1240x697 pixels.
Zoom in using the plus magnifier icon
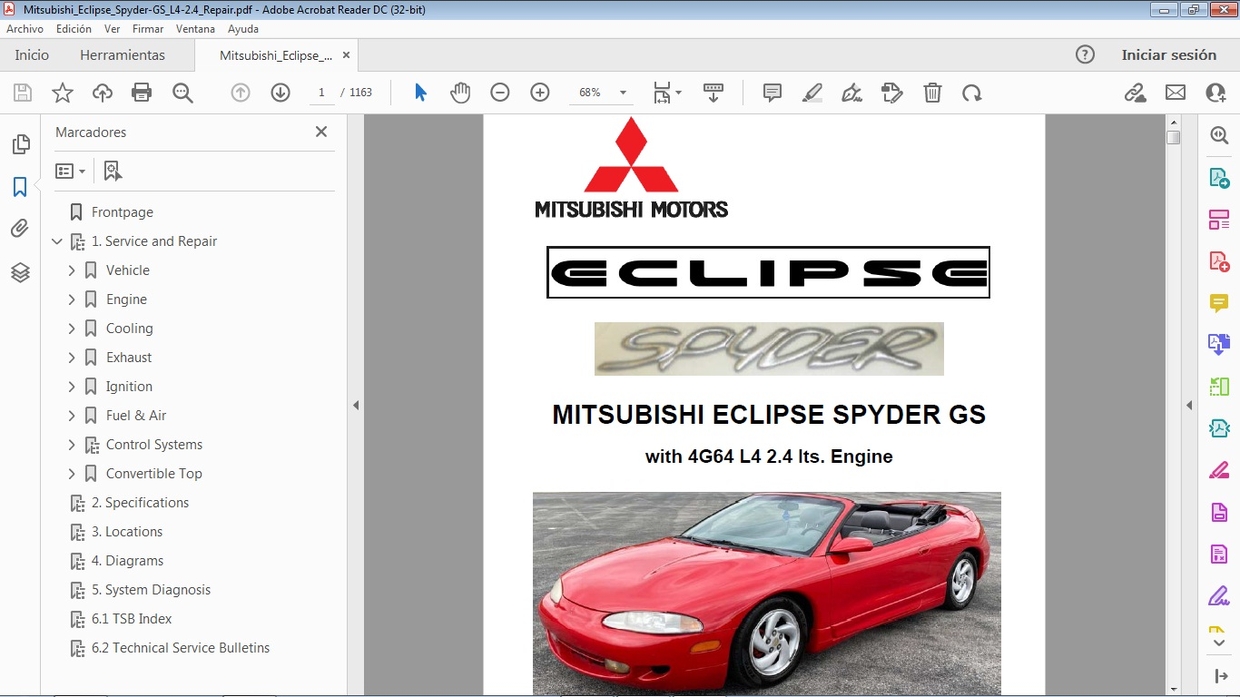pyautogui.click(x=539, y=92)
